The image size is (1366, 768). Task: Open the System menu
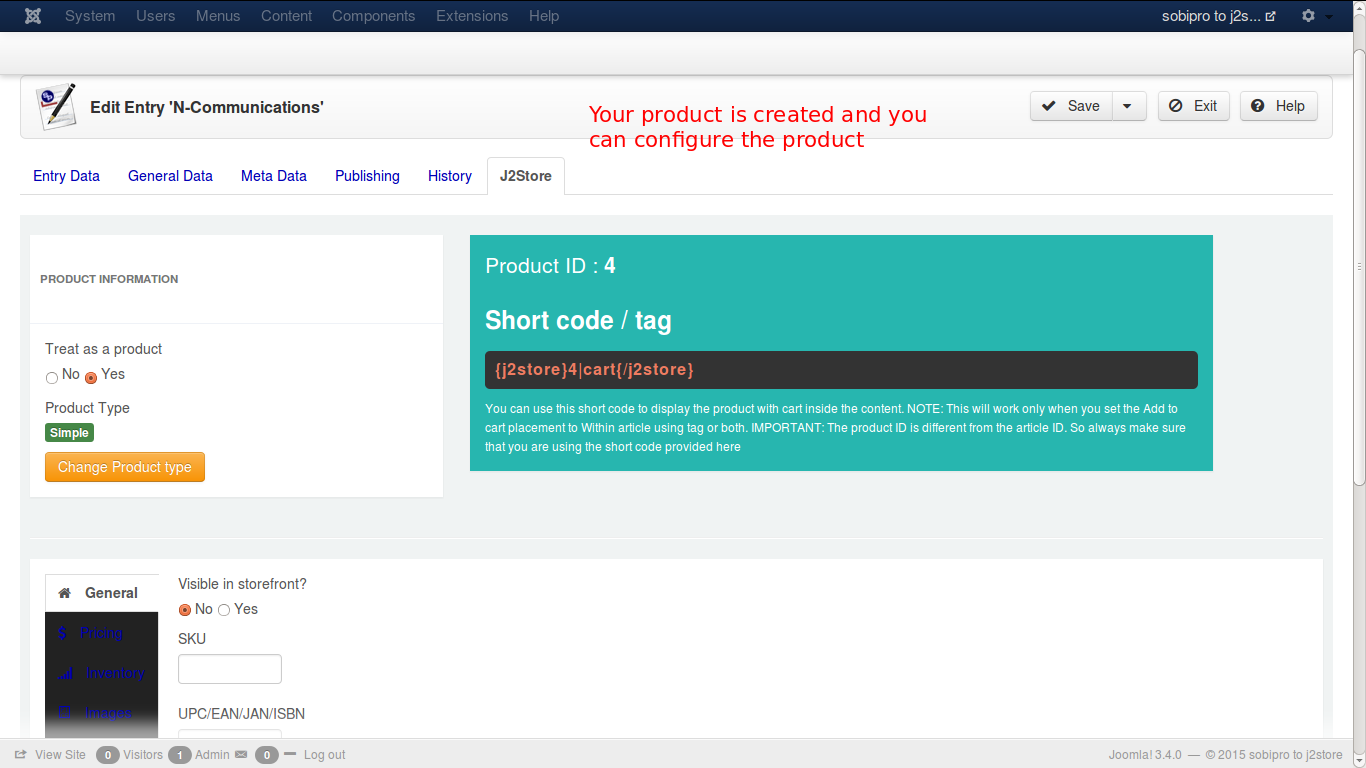click(x=90, y=16)
